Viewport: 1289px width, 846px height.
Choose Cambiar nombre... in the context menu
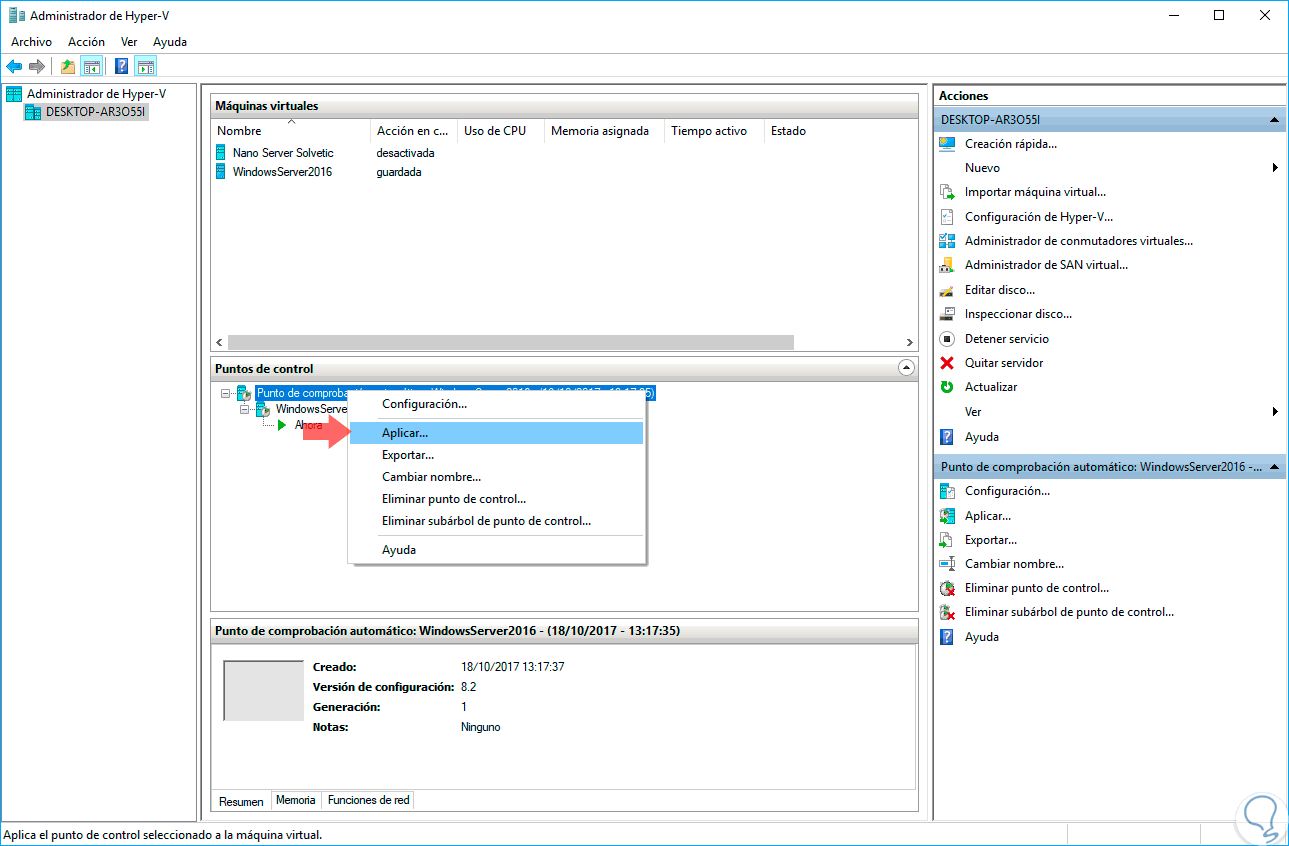[496, 477]
